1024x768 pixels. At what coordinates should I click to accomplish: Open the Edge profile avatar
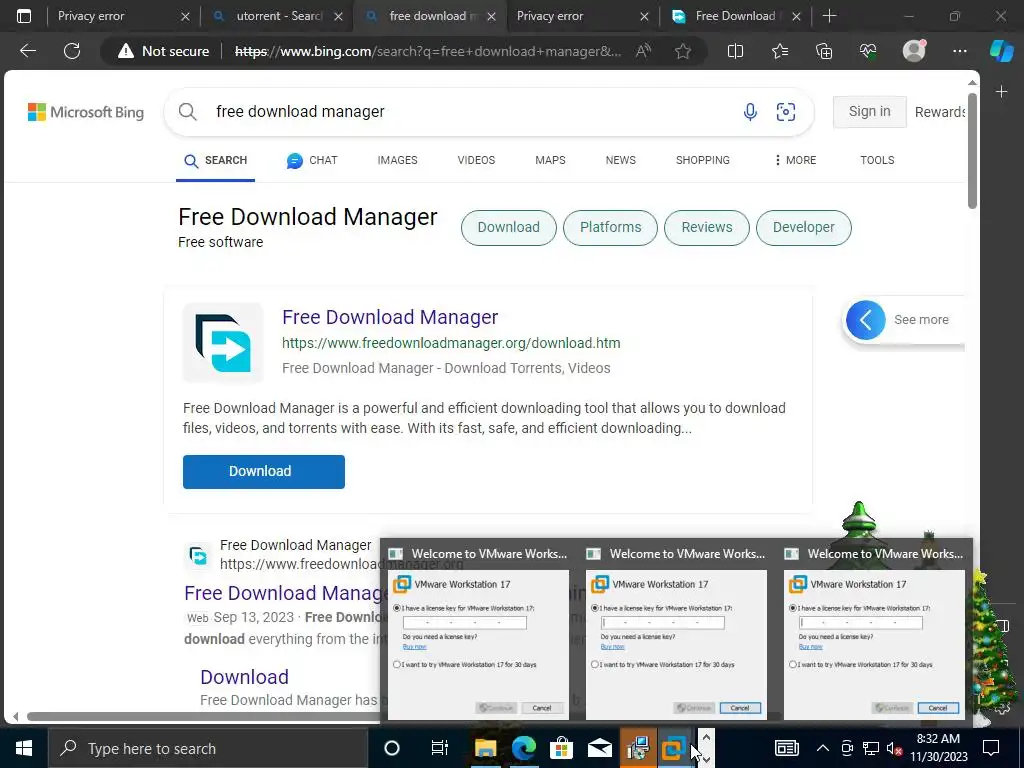click(x=914, y=50)
